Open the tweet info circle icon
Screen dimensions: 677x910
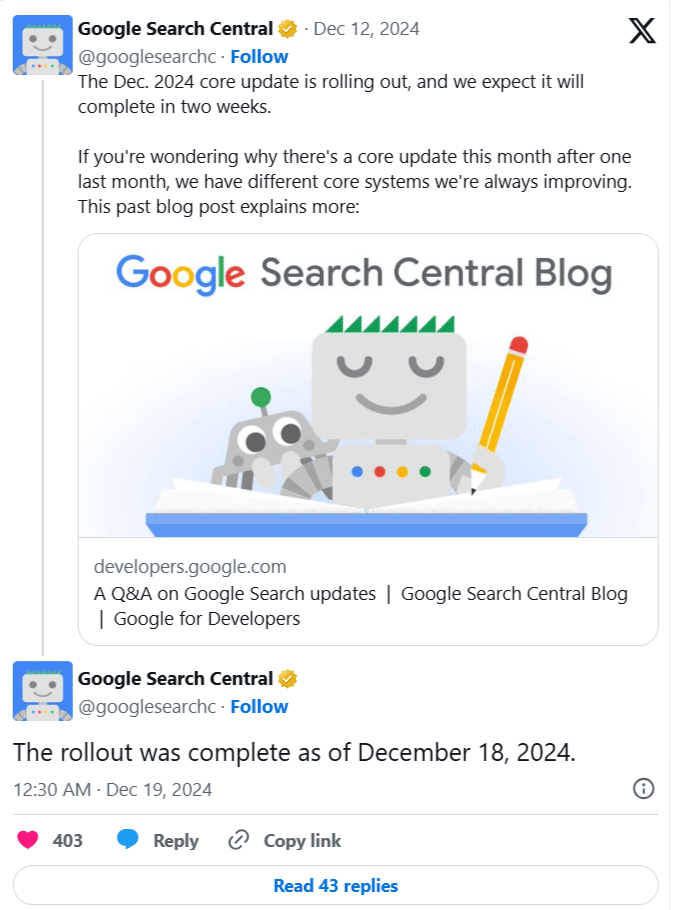pos(644,789)
